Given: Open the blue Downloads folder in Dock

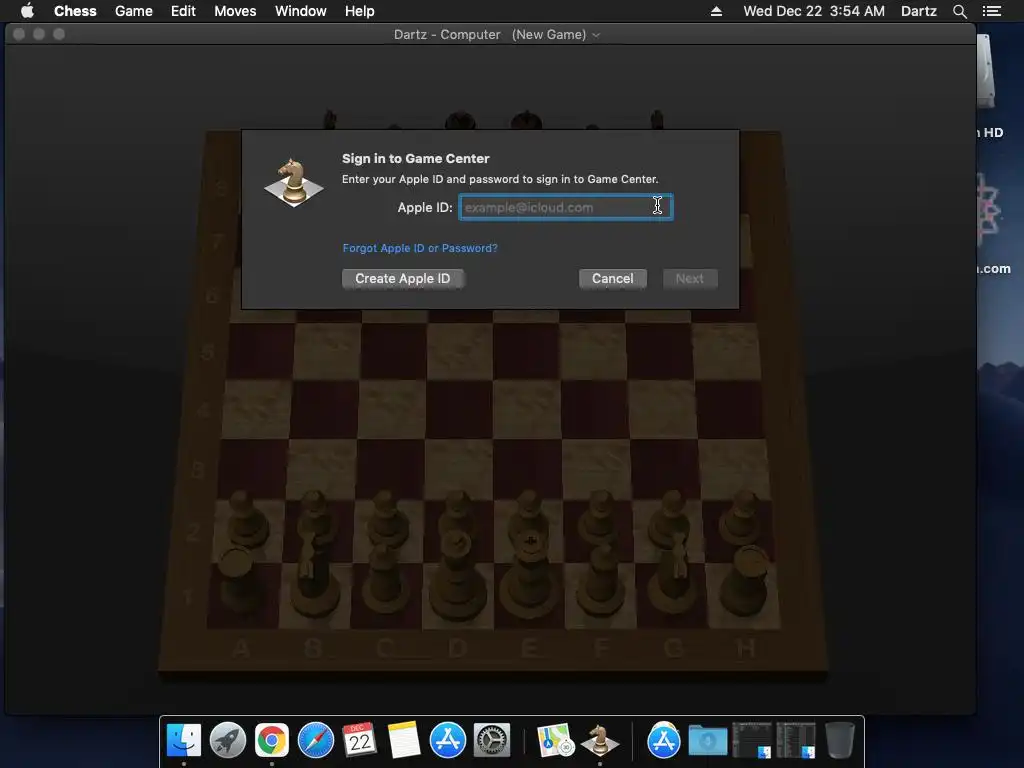Looking at the screenshot, I should [x=708, y=741].
